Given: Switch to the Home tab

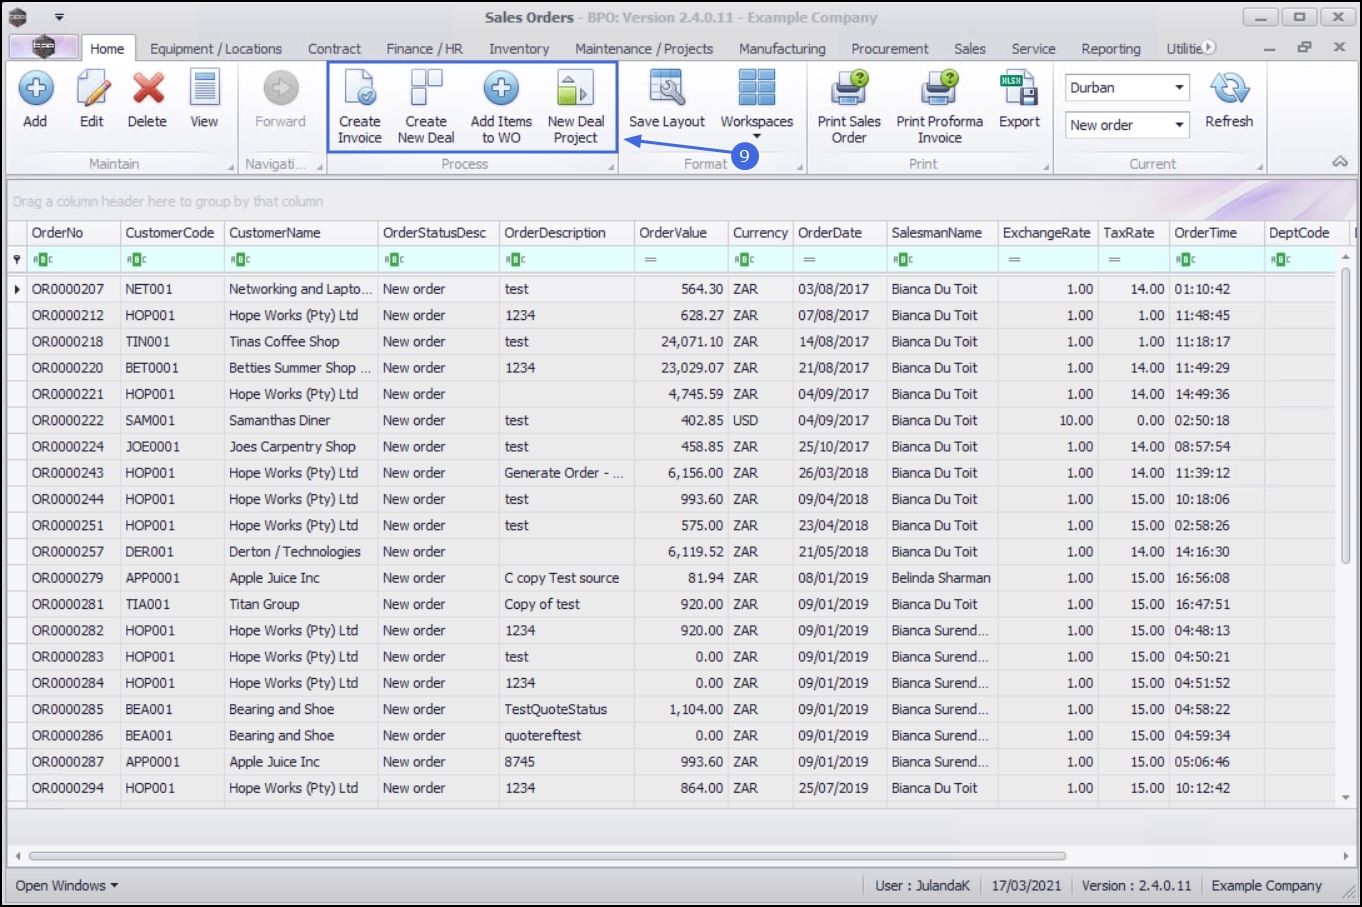Looking at the screenshot, I should pos(107,49).
